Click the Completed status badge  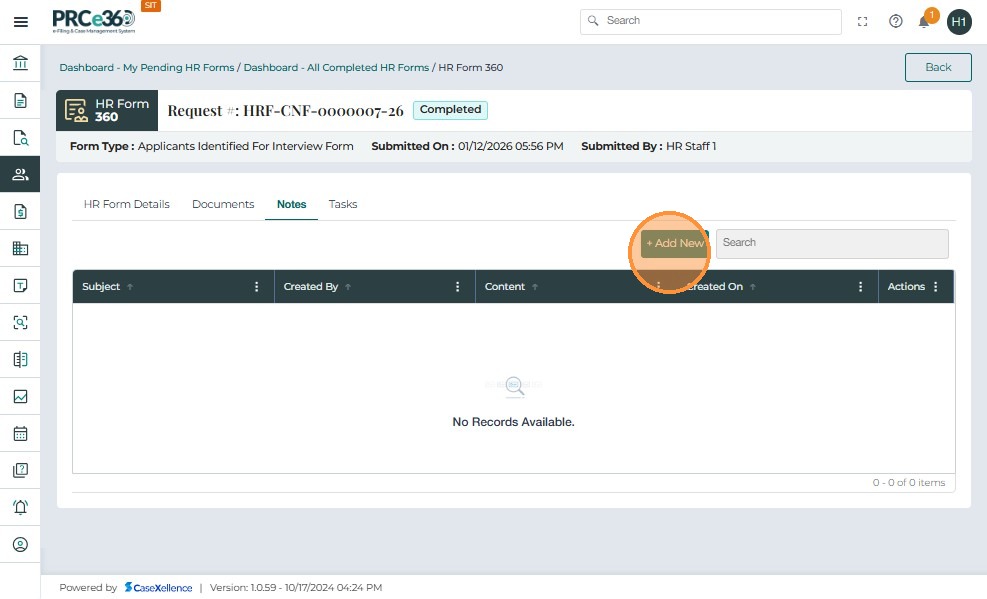pos(450,109)
